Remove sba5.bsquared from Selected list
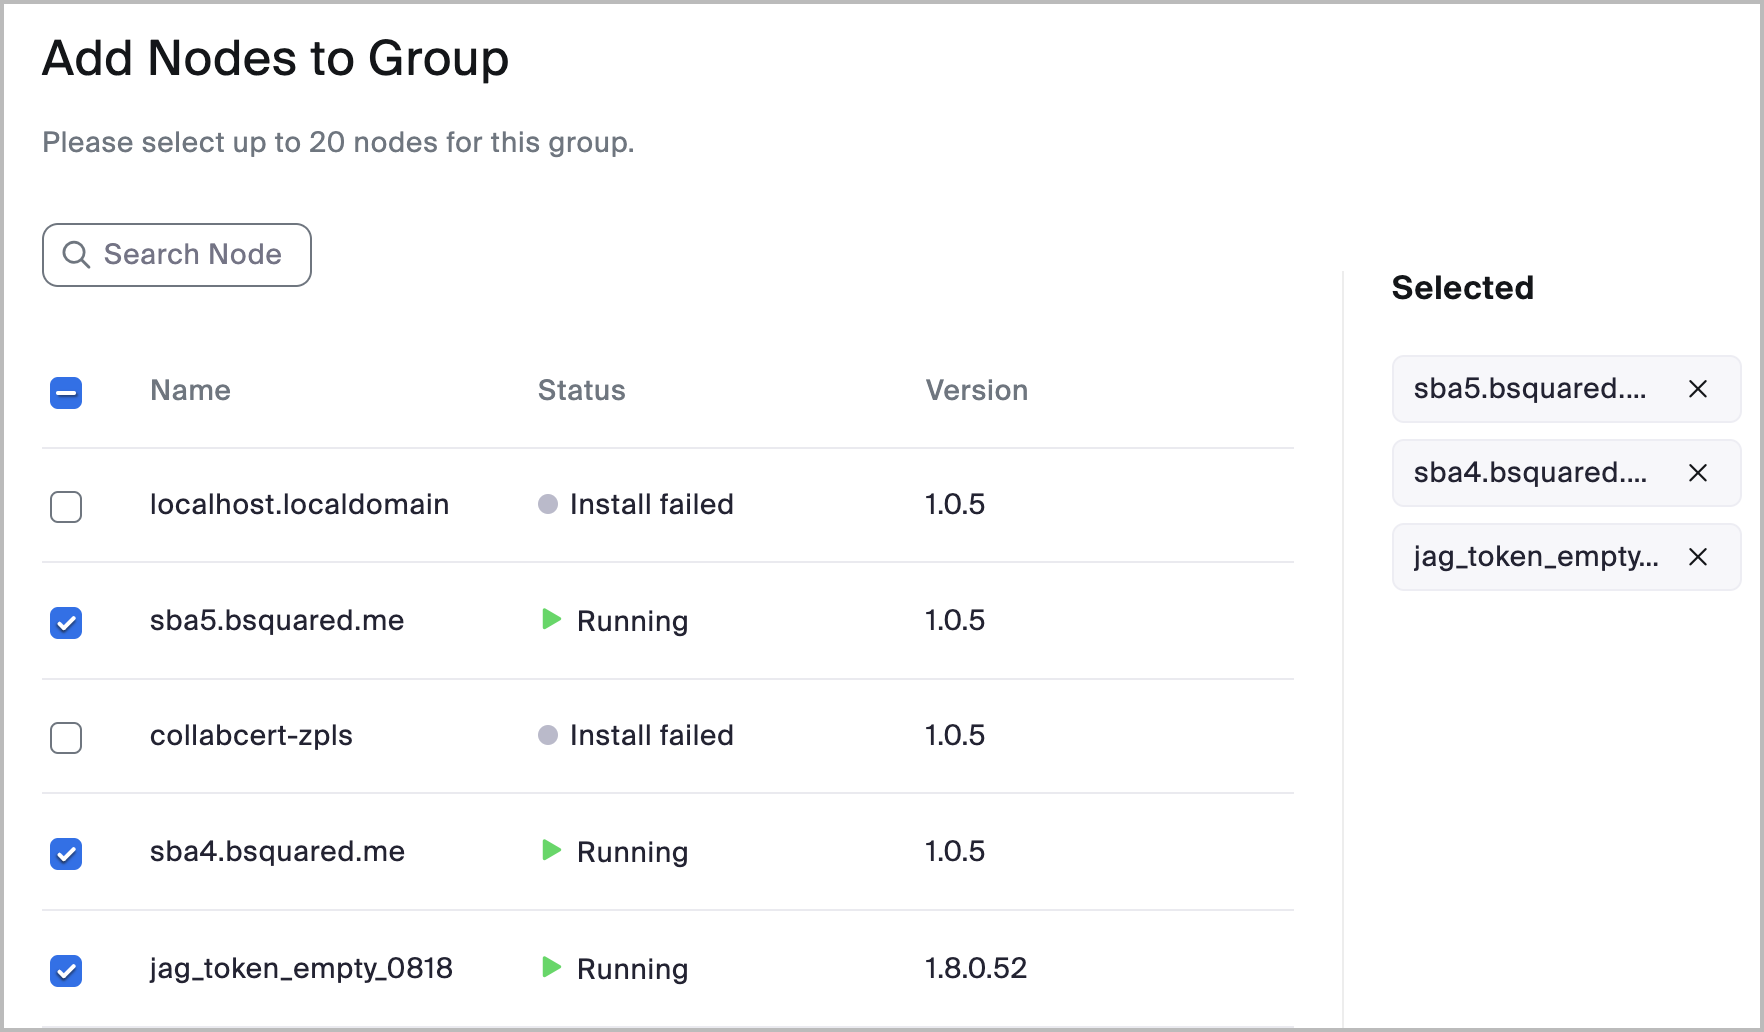This screenshot has width=1764, height=1032. tap(1697, 389)
